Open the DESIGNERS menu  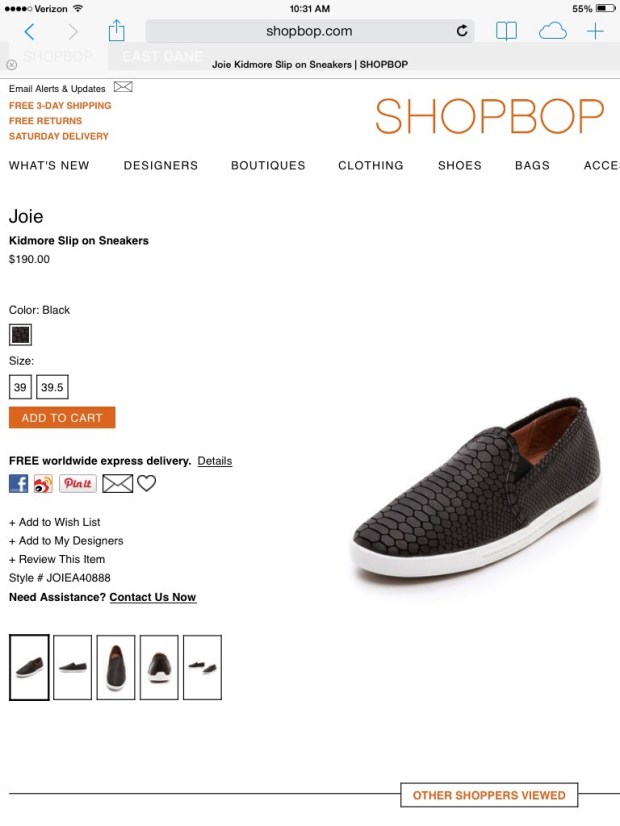tap(161, 165)
